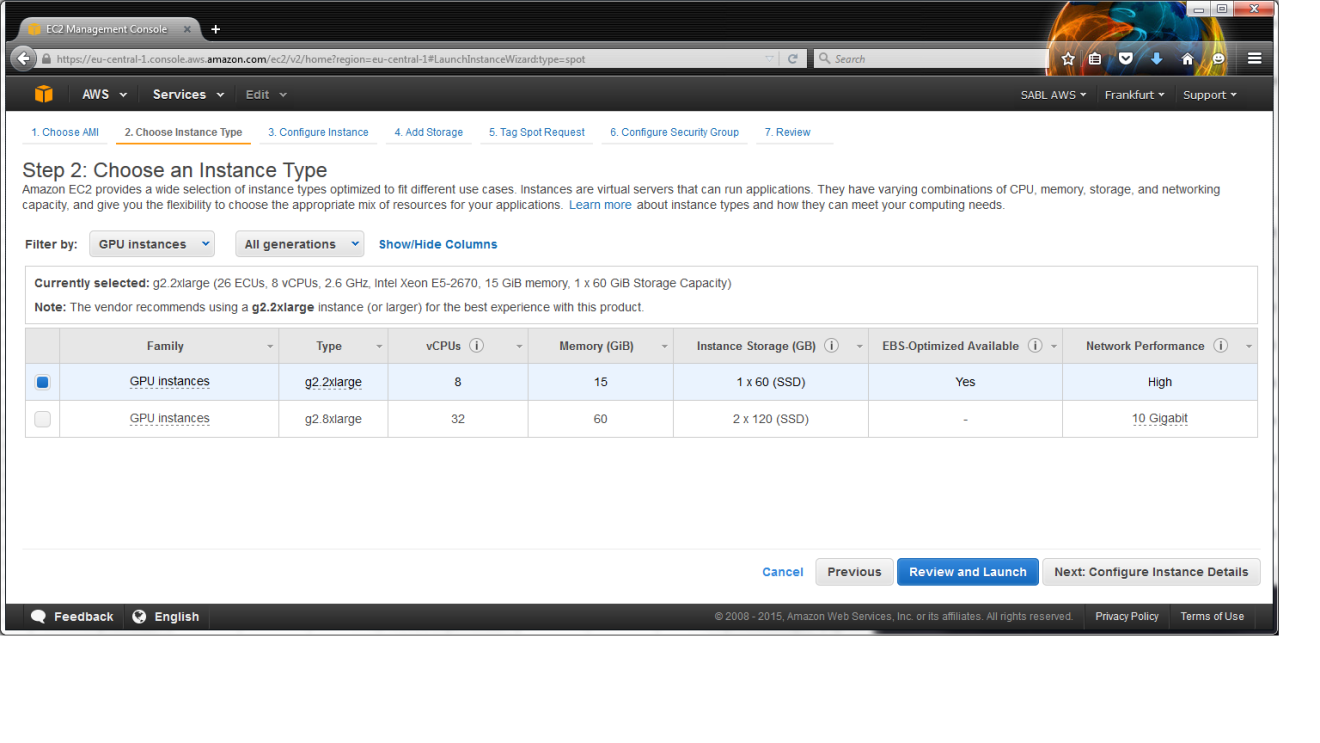Select the g2.8xlarge instance checkbox

[x=42, y=419]
